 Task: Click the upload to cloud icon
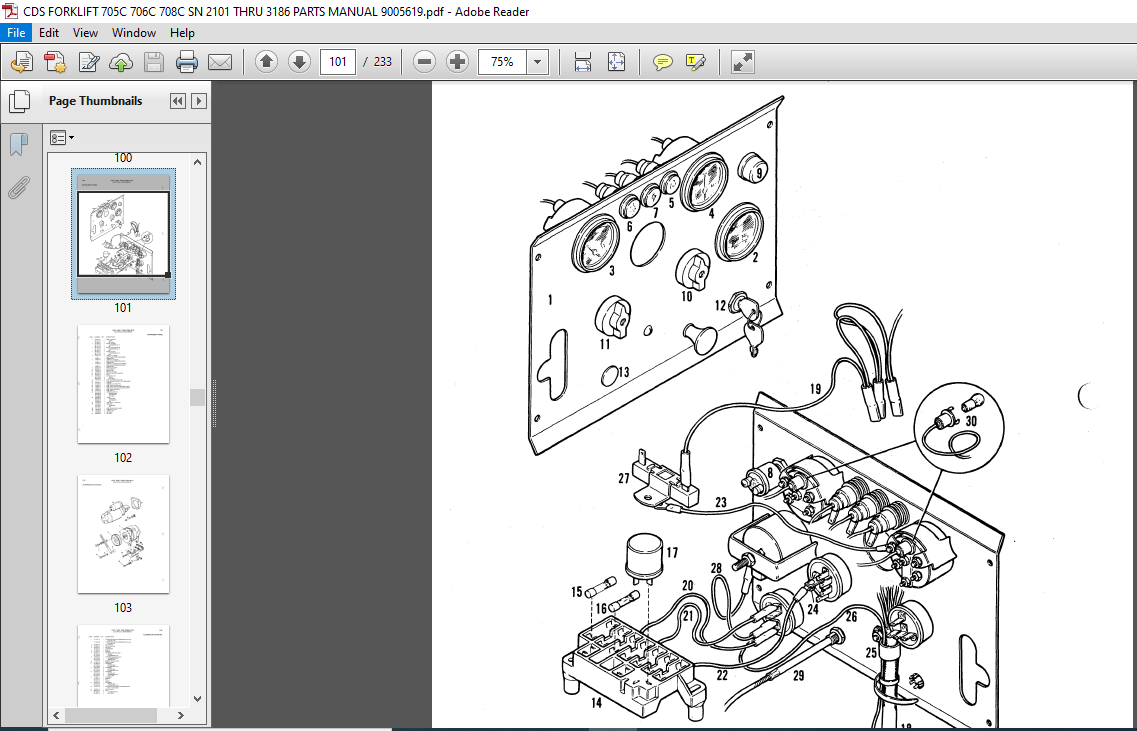point(121,62)
